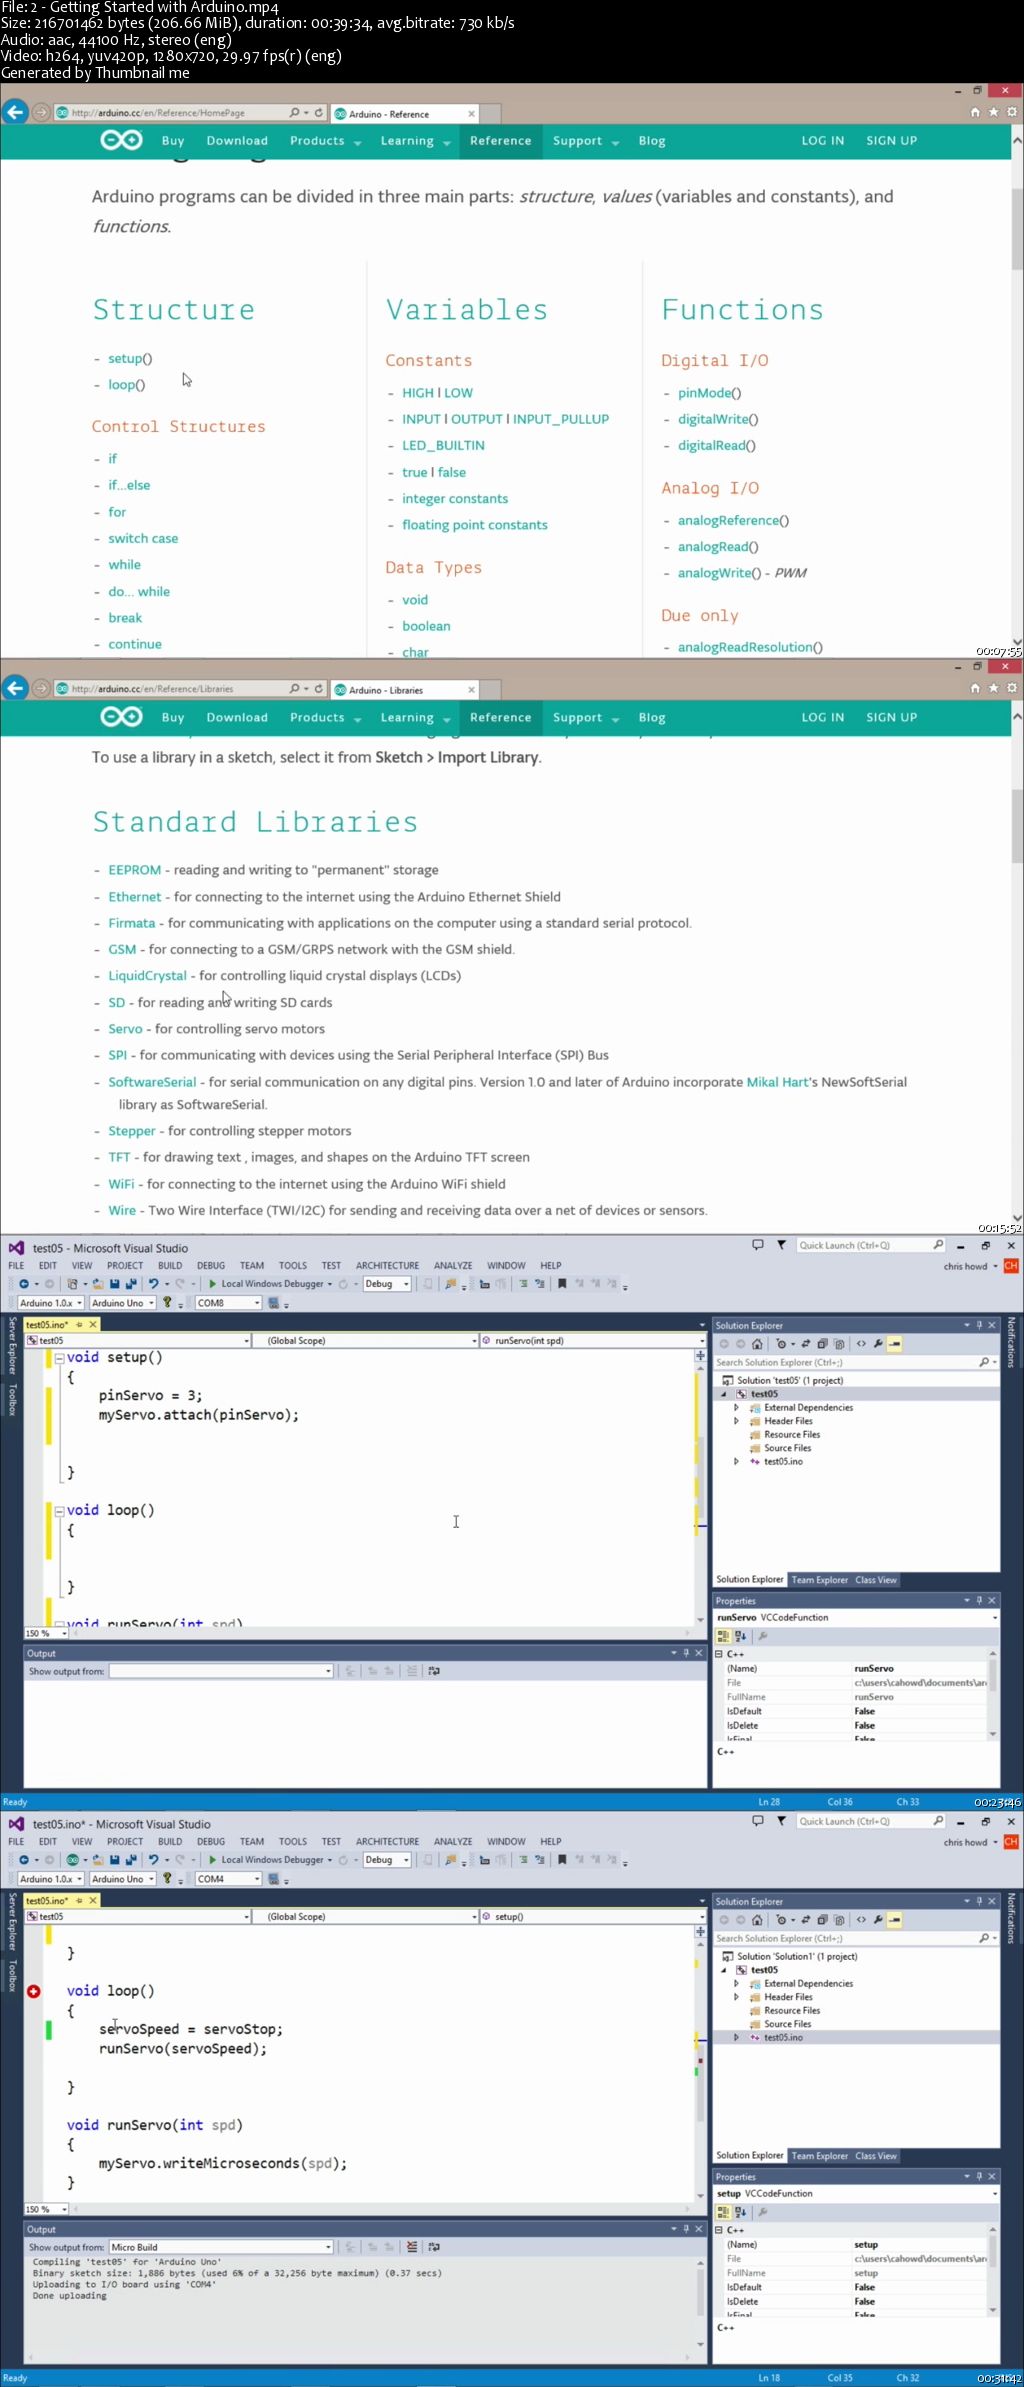Click refresh icon in Arduino Reference address bar

319,113
